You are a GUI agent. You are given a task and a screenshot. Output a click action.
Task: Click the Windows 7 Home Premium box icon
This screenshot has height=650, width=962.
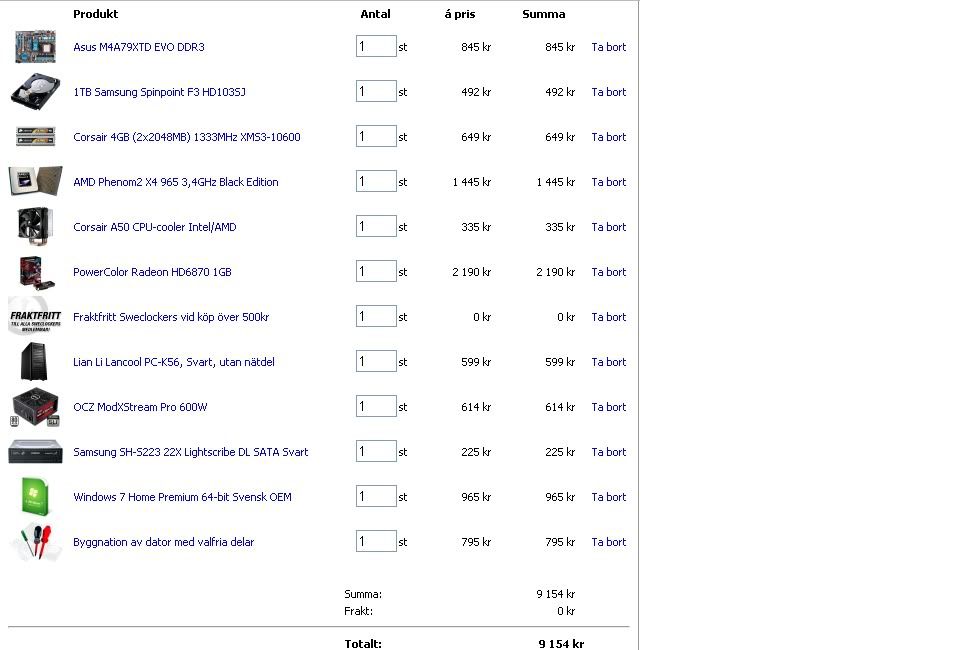(x=34, y=497)
